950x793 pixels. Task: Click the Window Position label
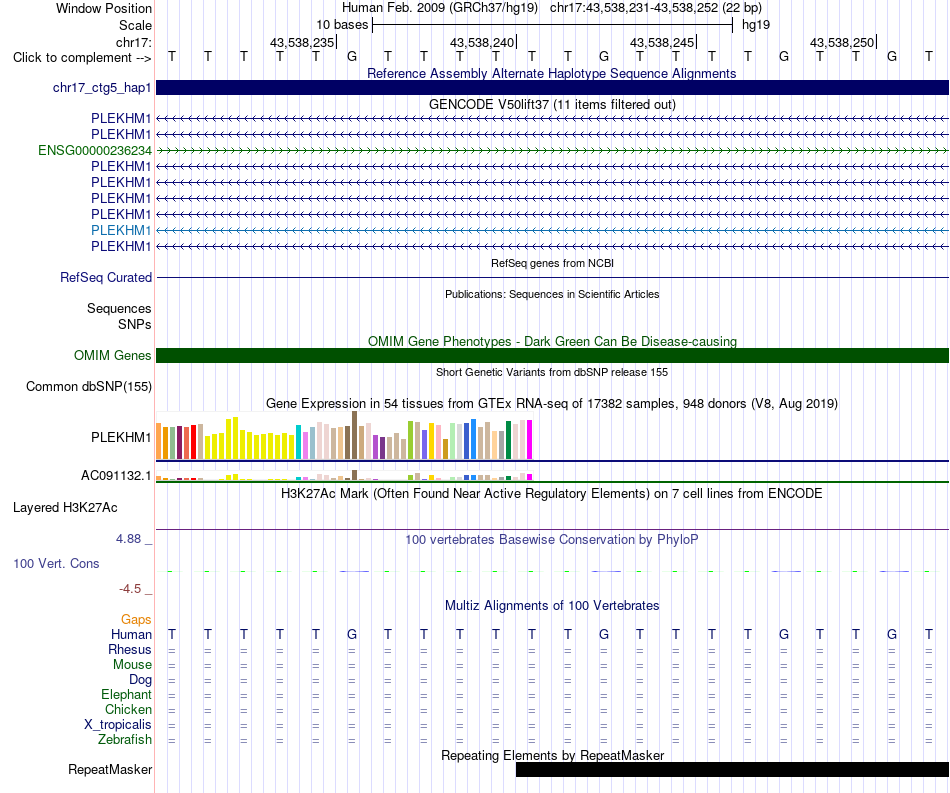pos(104,8)
